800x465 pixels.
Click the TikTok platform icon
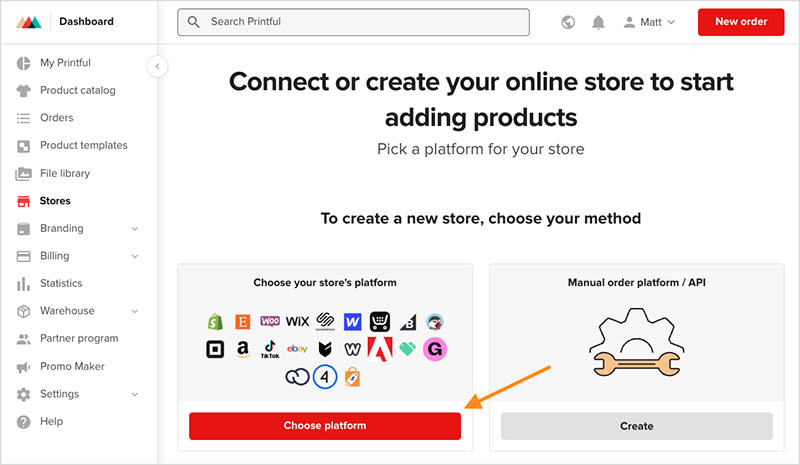[x=270, y=350]
